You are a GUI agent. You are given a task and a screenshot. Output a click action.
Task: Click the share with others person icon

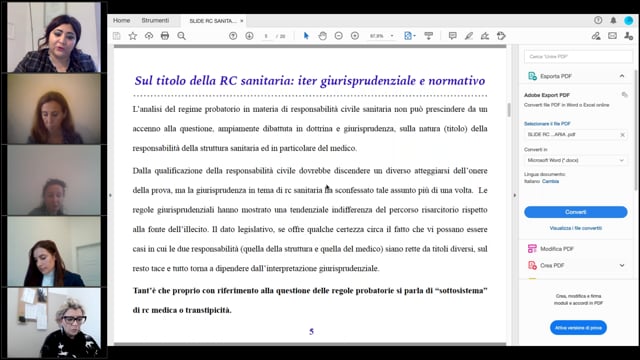(629, 36)
